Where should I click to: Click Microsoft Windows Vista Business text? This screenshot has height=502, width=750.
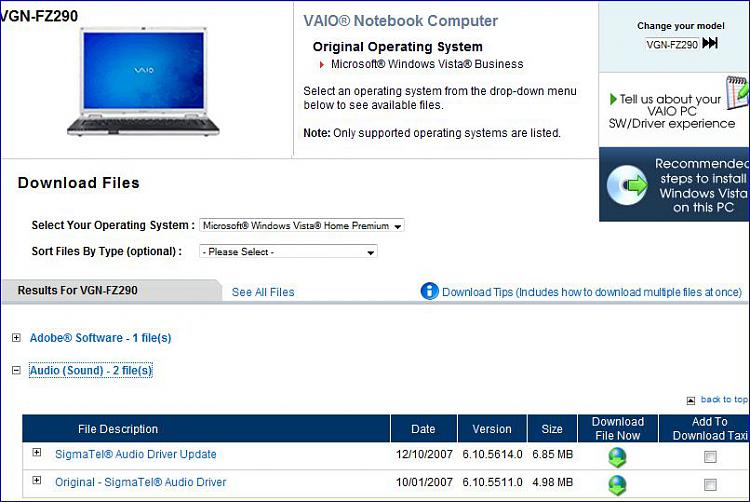(427, 64)
